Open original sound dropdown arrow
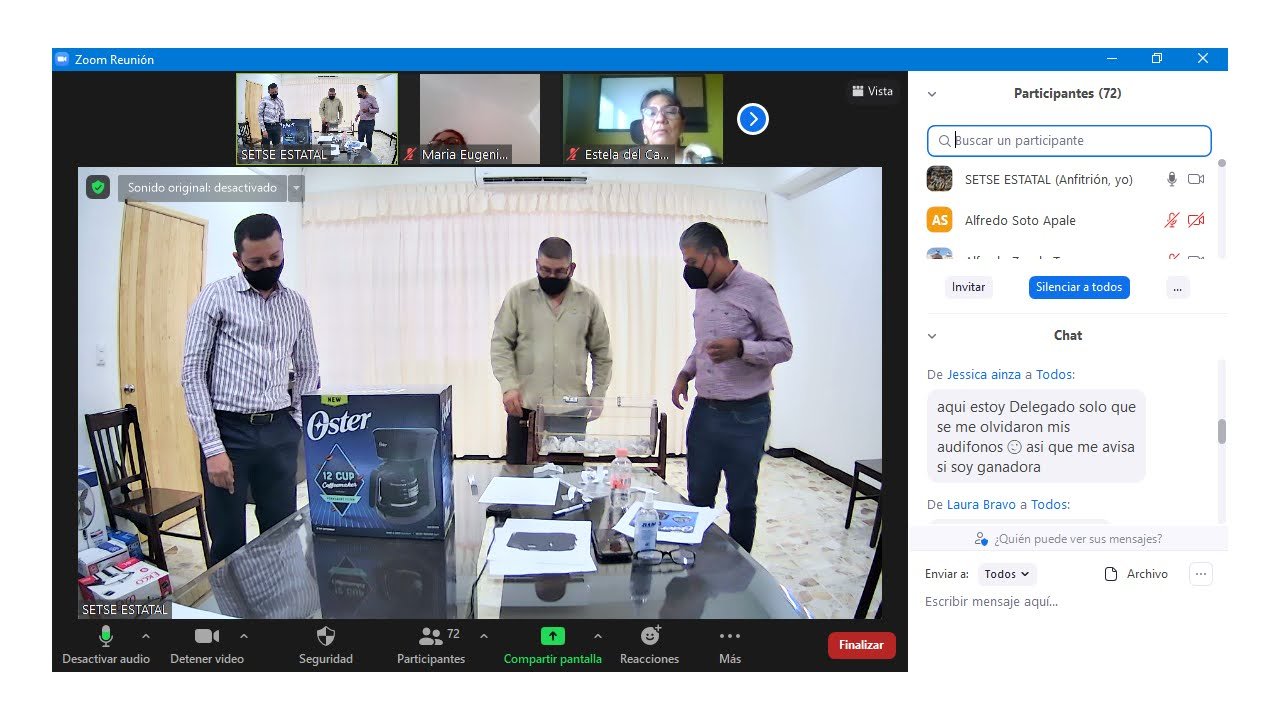 pos(296,187)
